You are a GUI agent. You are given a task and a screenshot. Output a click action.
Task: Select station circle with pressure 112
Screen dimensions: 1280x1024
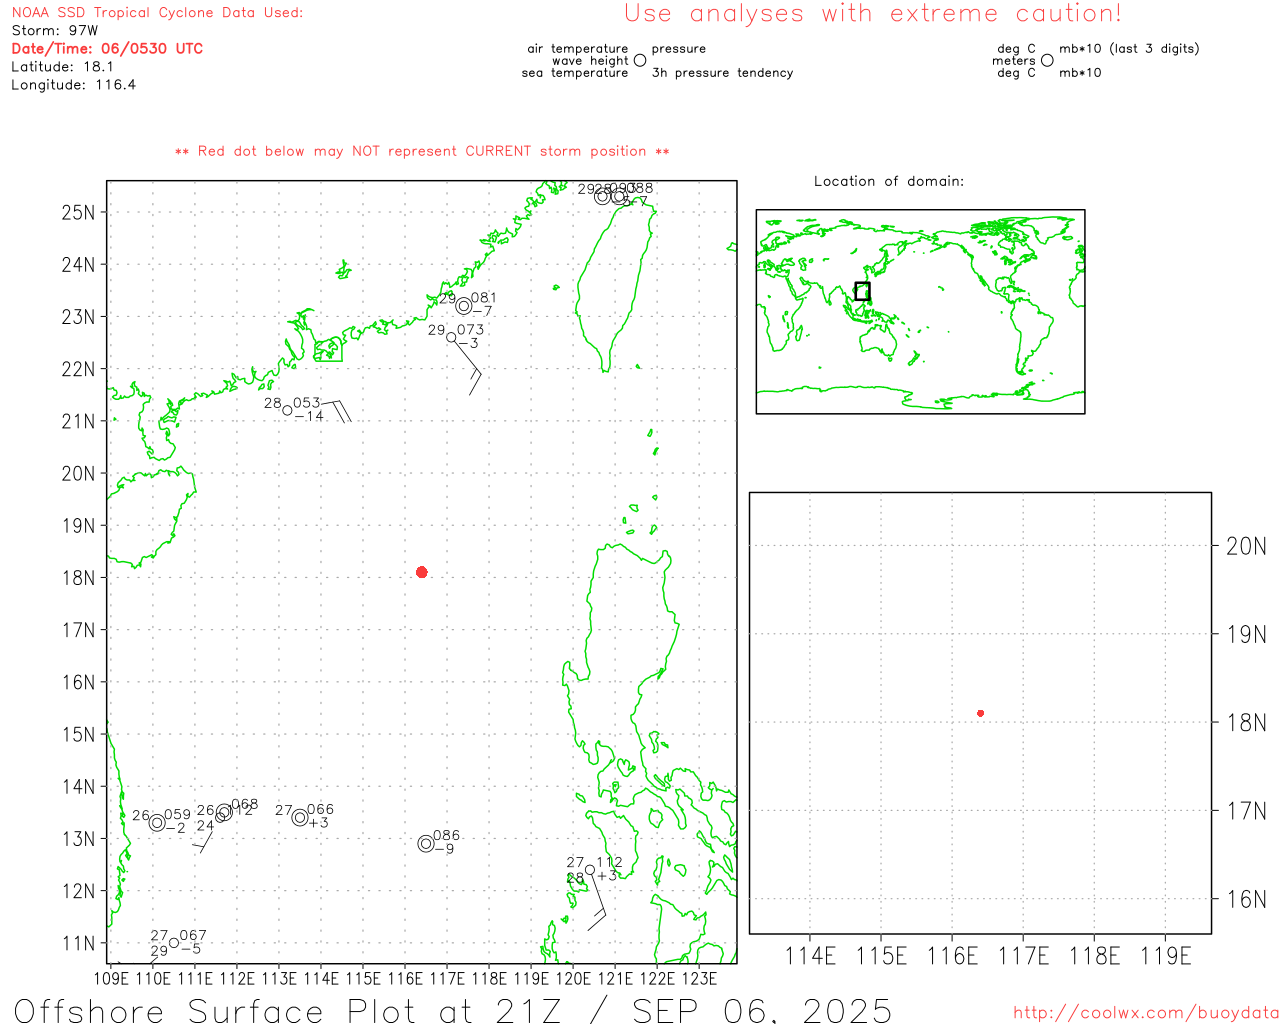tap(590, 870)
